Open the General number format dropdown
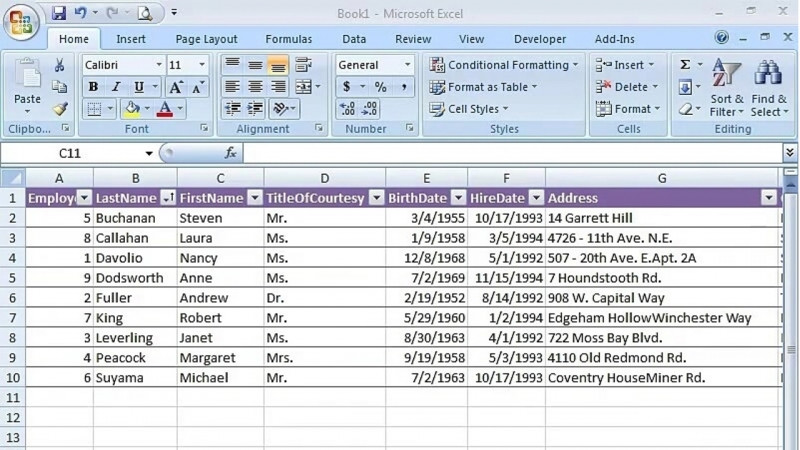Image resolution: width=800 pixels, height=450 pixels. tap(407, 65)
